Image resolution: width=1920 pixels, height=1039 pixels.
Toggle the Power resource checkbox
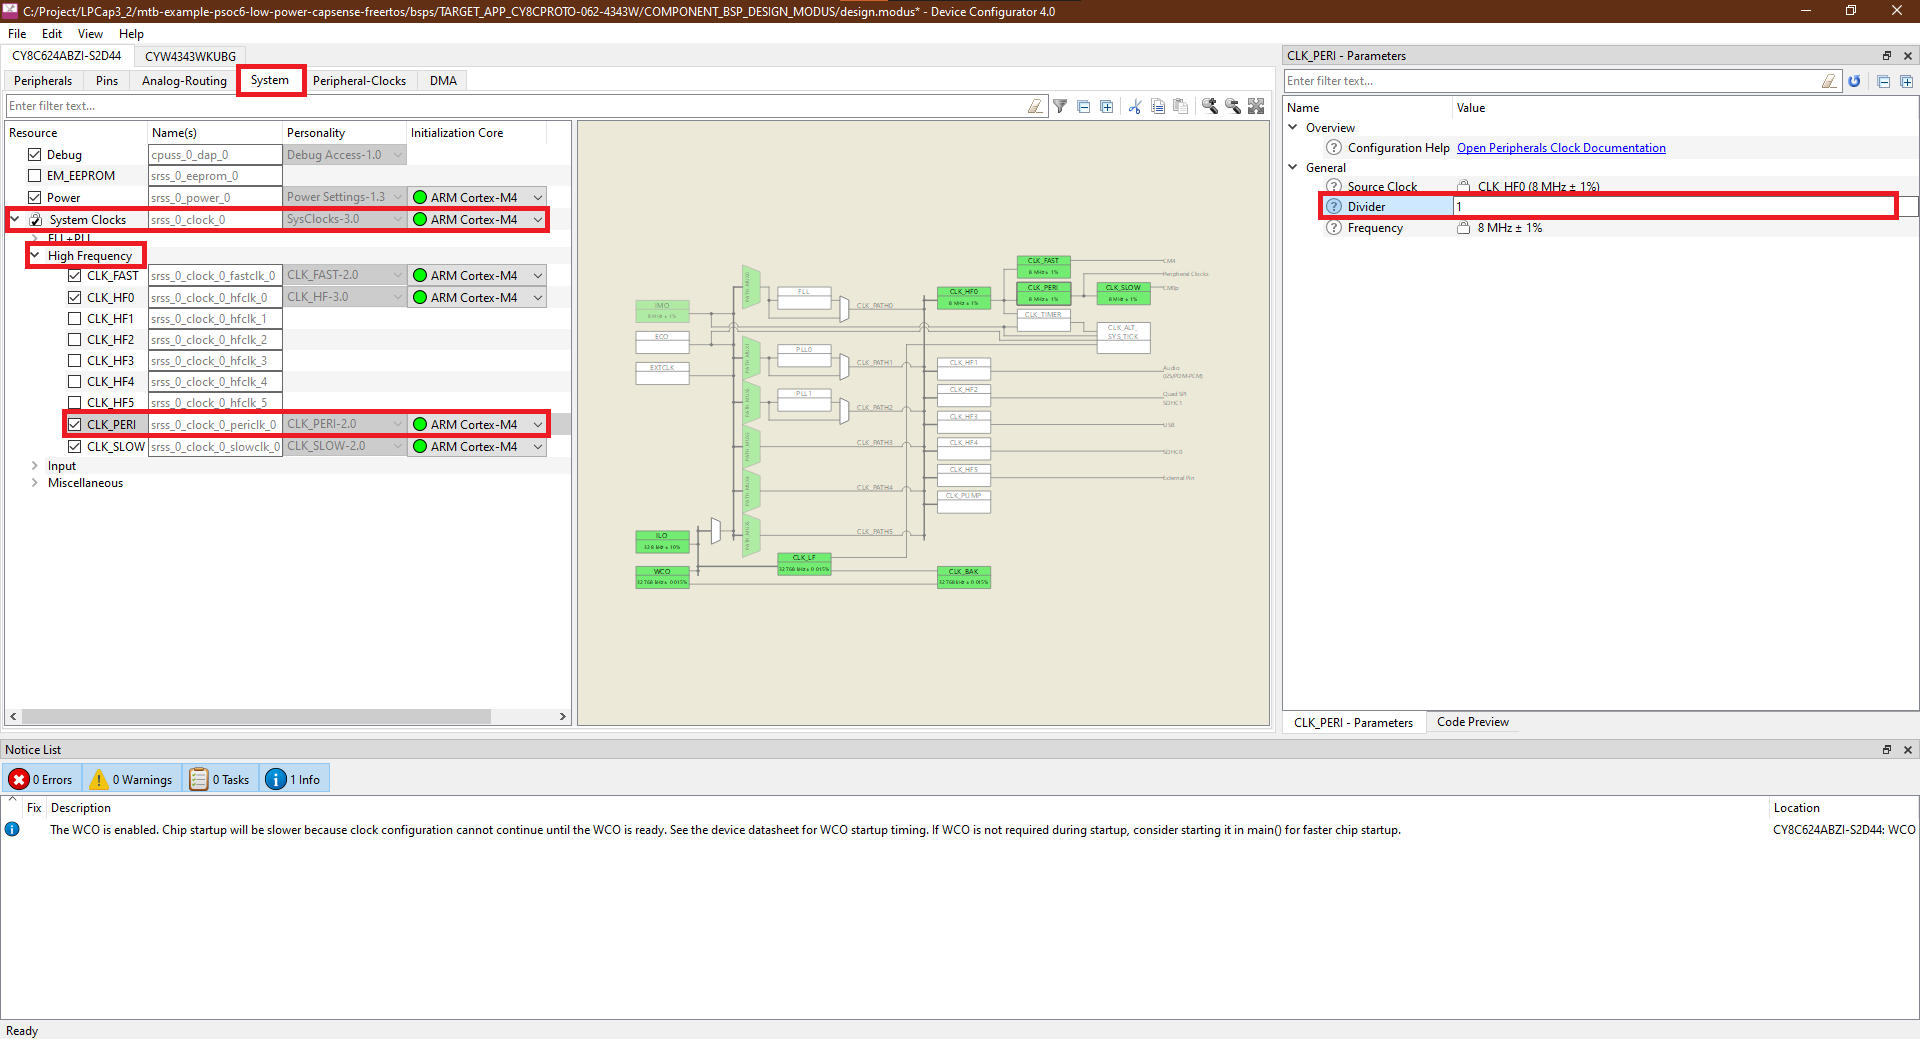pos(35,198)
